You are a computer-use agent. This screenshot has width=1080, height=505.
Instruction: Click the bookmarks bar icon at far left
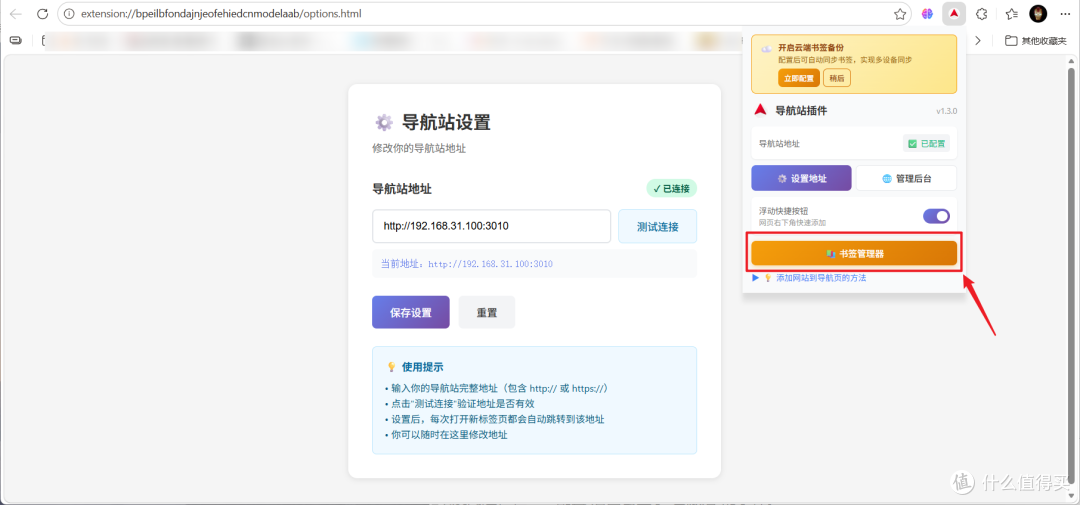pyautogui.click(x=15, y=41)
